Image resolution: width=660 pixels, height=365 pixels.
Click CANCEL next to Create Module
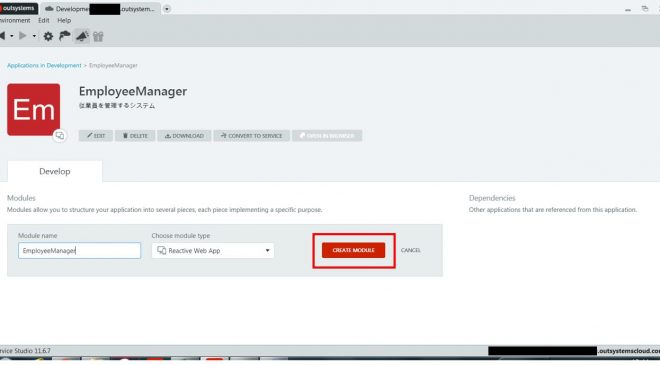(411, 250)
